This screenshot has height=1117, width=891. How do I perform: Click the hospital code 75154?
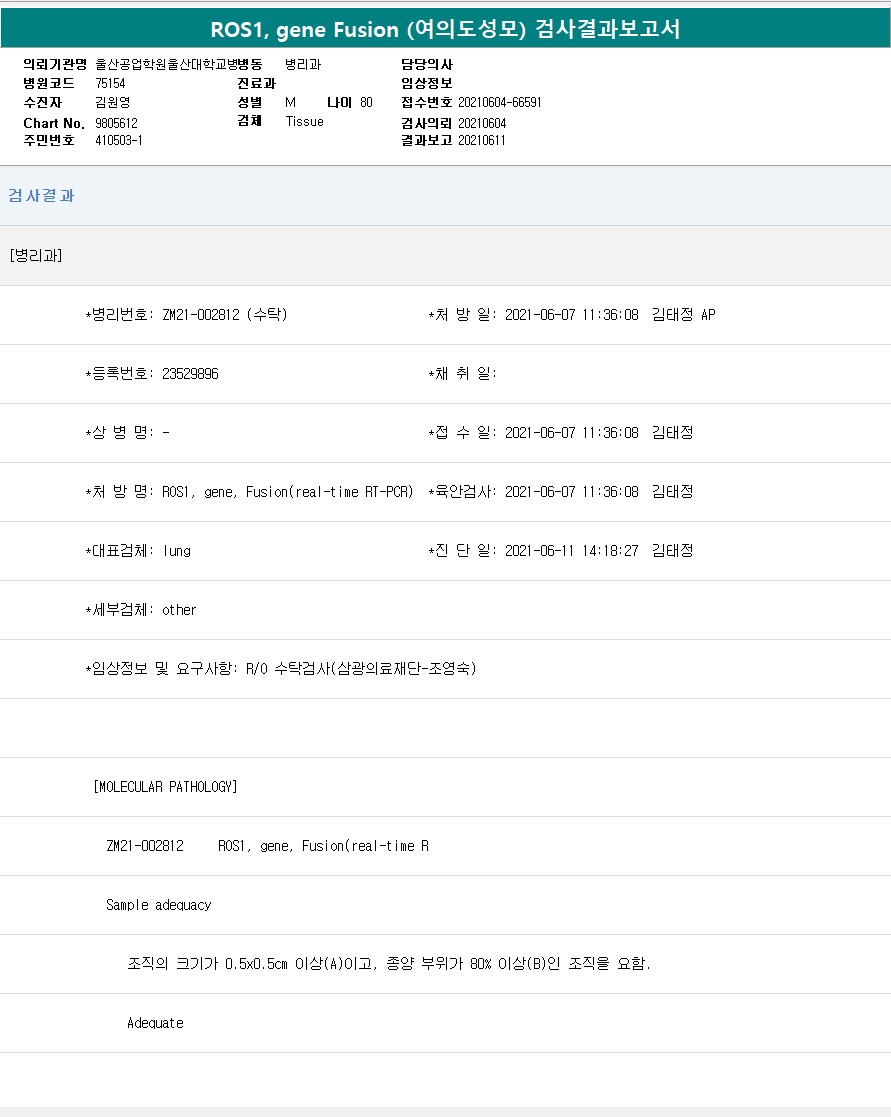click(110, 83)
